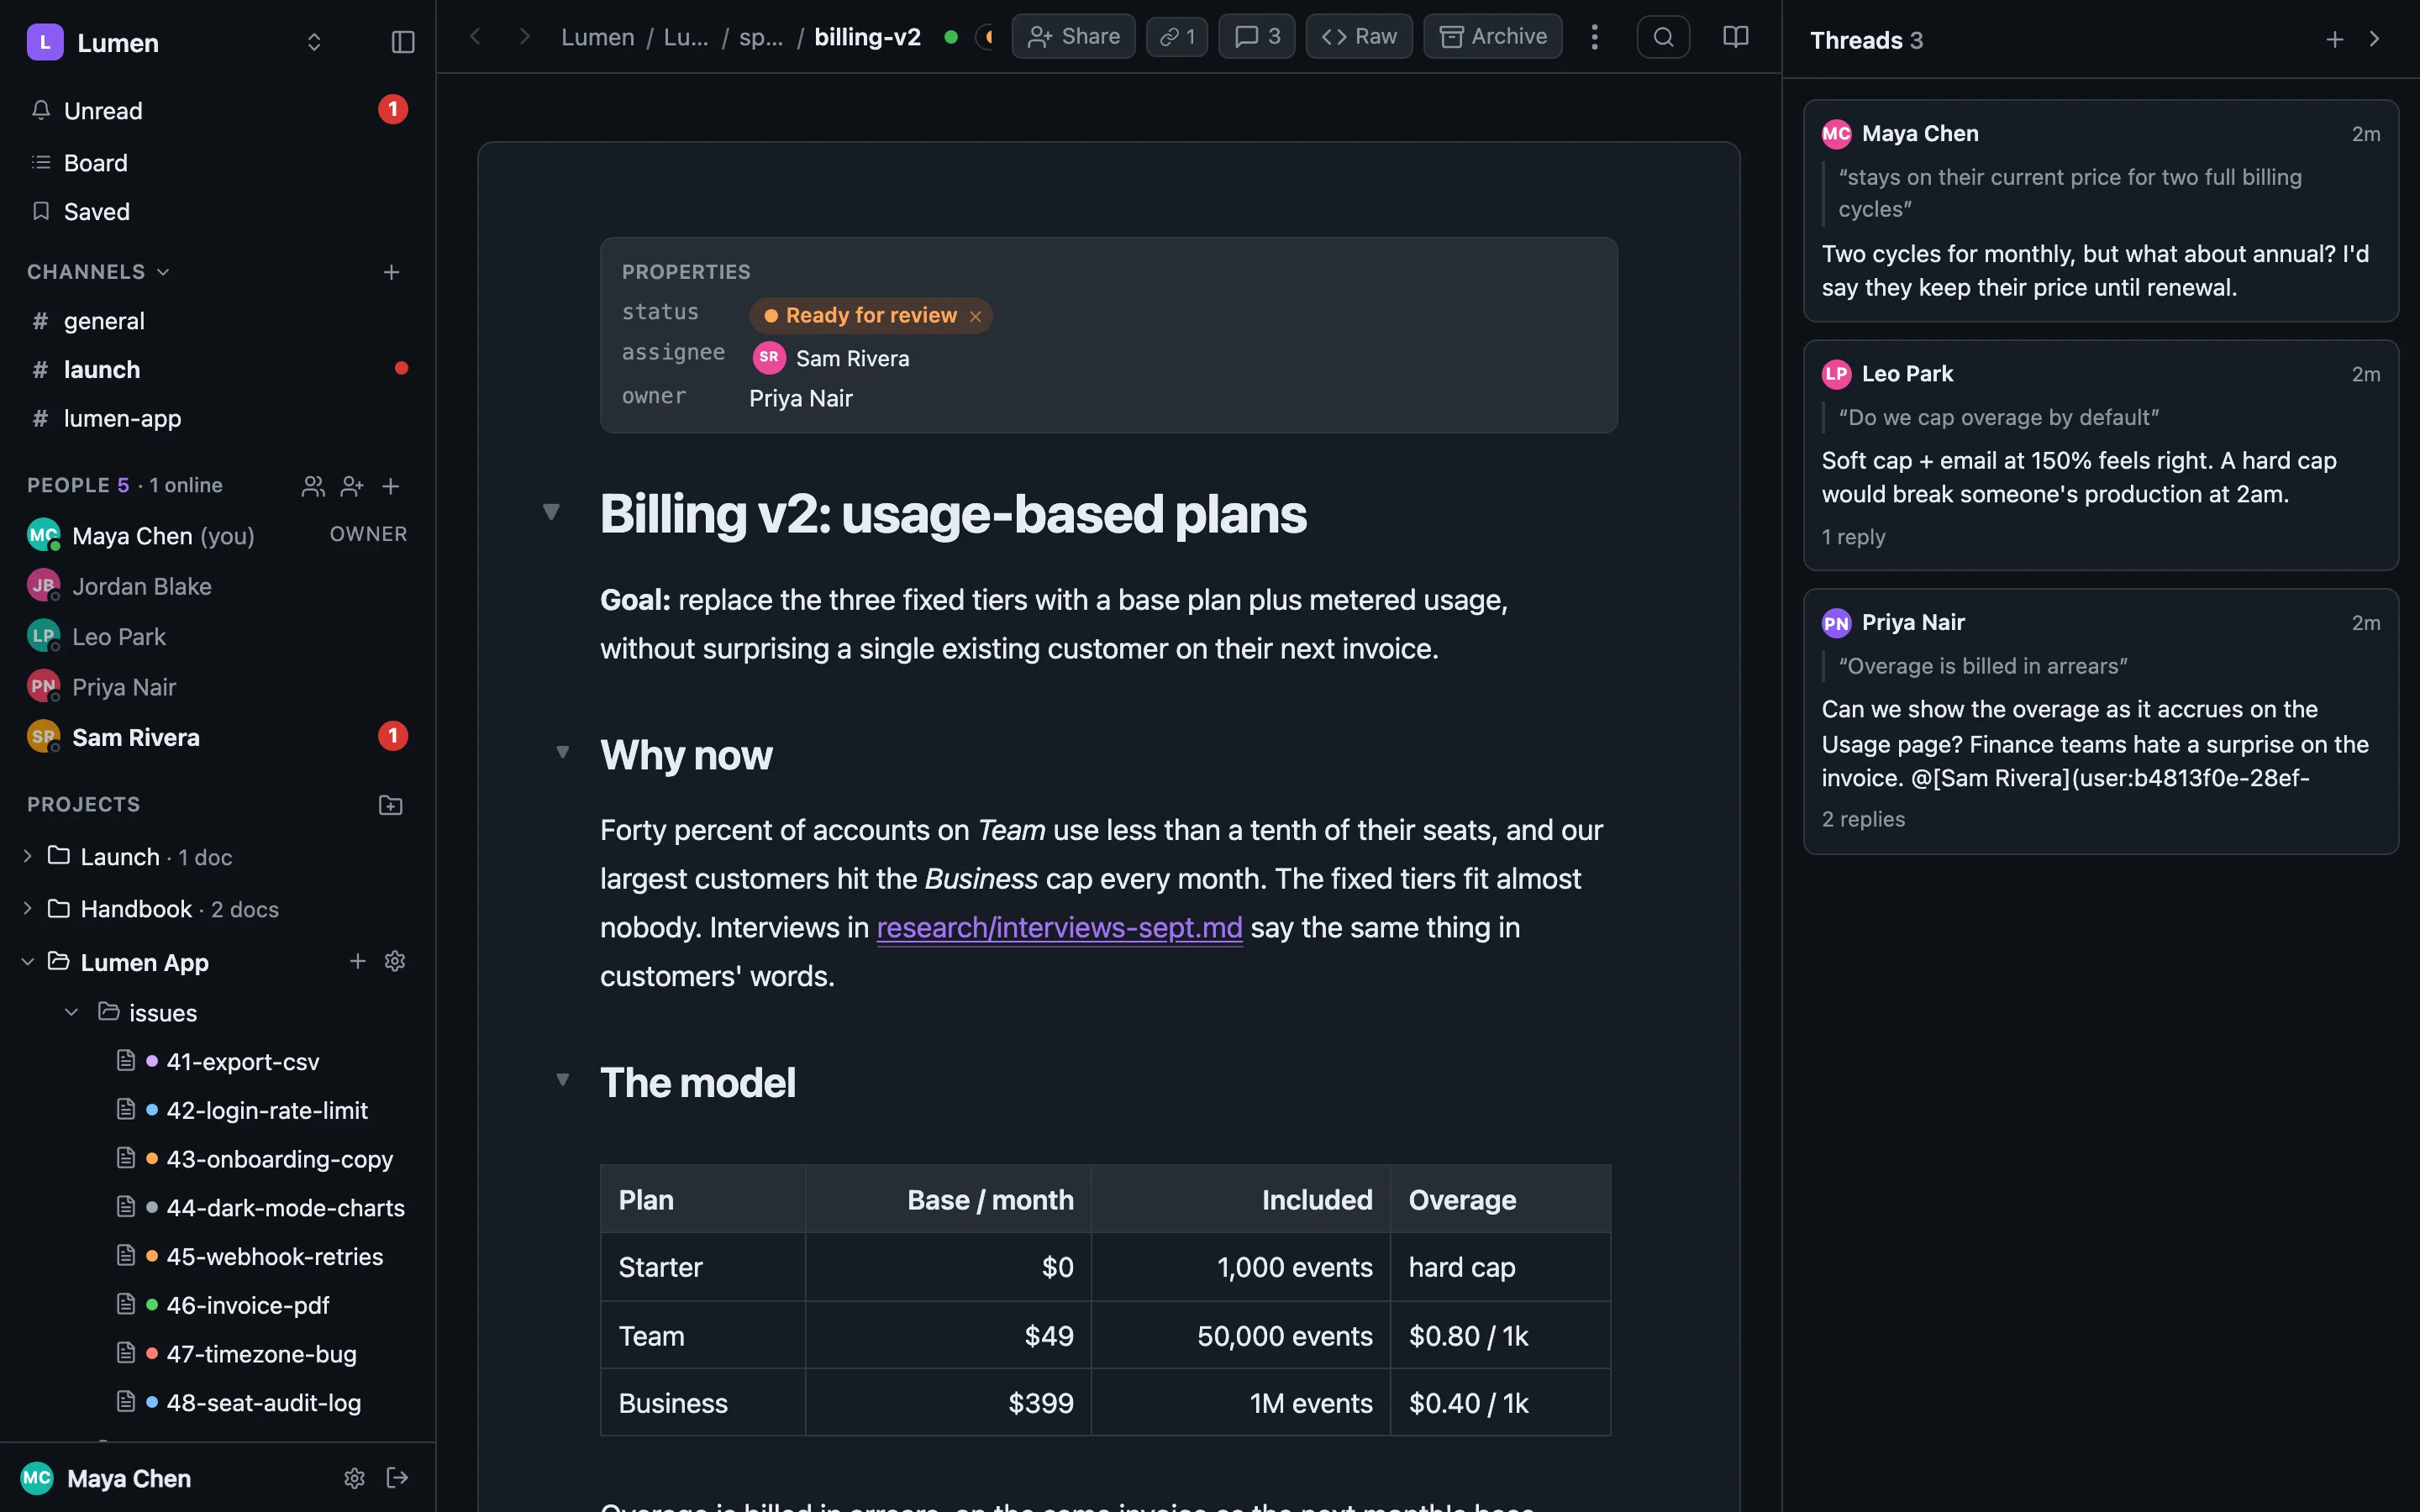
Task: Click the Sam Rivera assignee value
Action: coord(832,358)
